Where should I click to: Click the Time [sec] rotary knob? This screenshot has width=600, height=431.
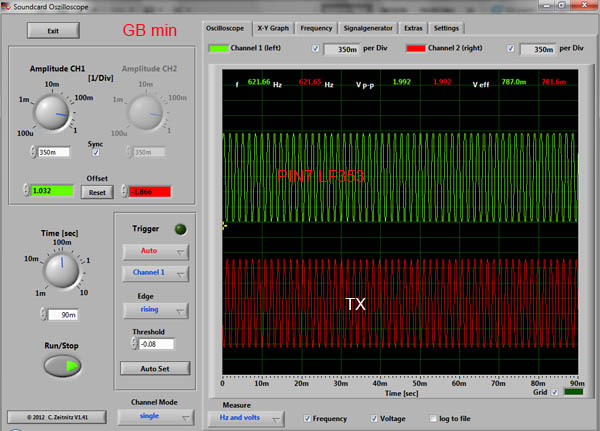click(x=61, y=270)
